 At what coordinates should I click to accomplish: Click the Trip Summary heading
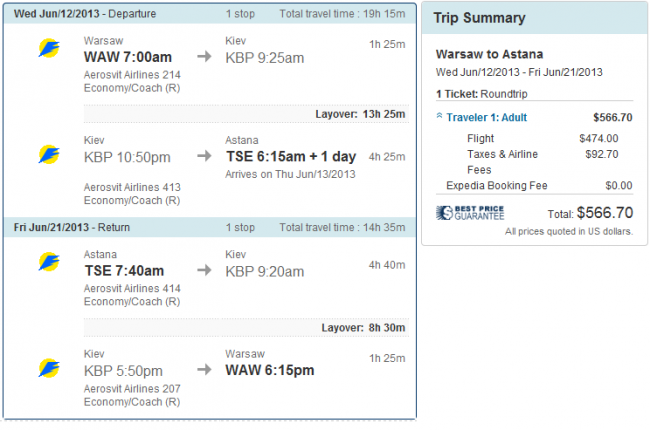481,19
